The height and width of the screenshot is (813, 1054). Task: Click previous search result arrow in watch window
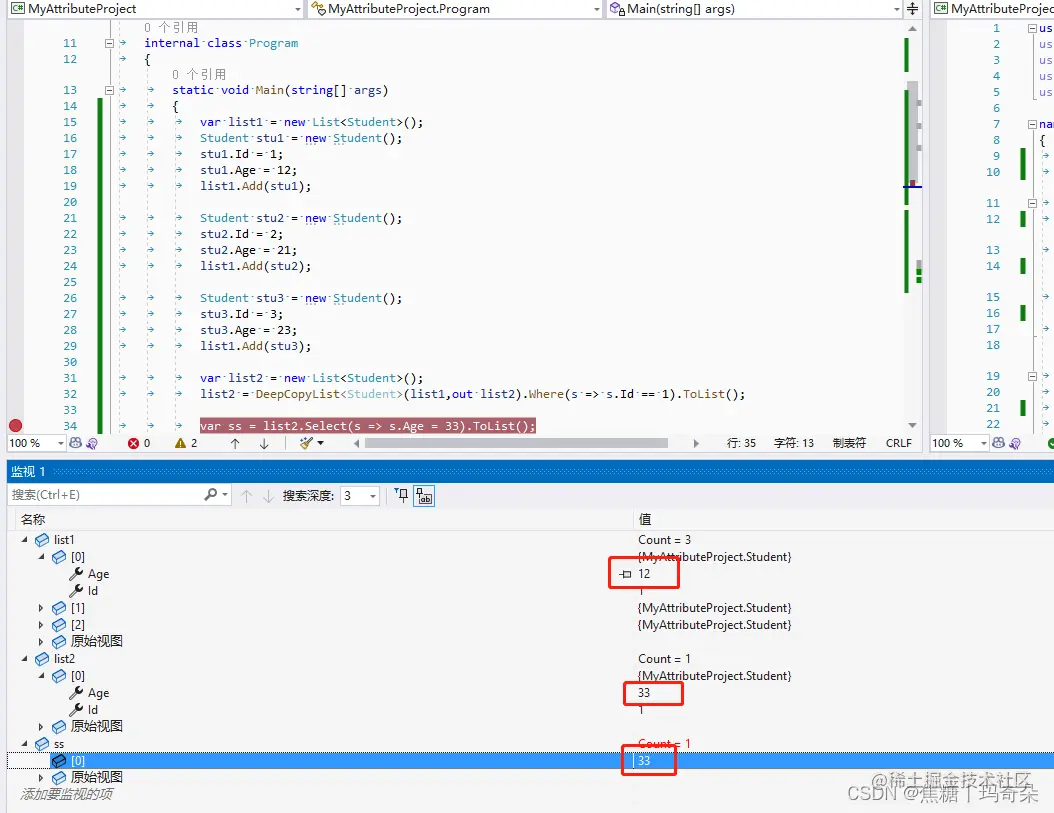pyautogui.click(x=246, y=496)
